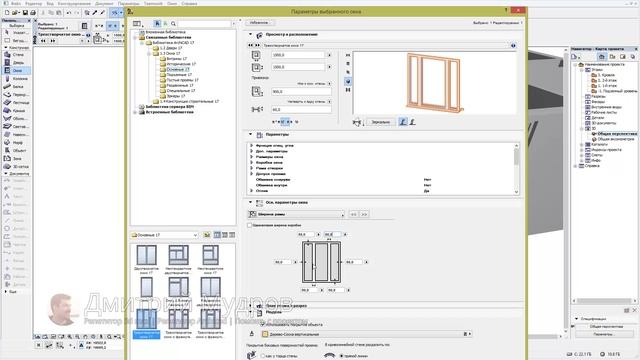Select the Slab (Перекрытие) tool
Image resolution: width=640 pixels, height=360 pixels.
[16, 94]
